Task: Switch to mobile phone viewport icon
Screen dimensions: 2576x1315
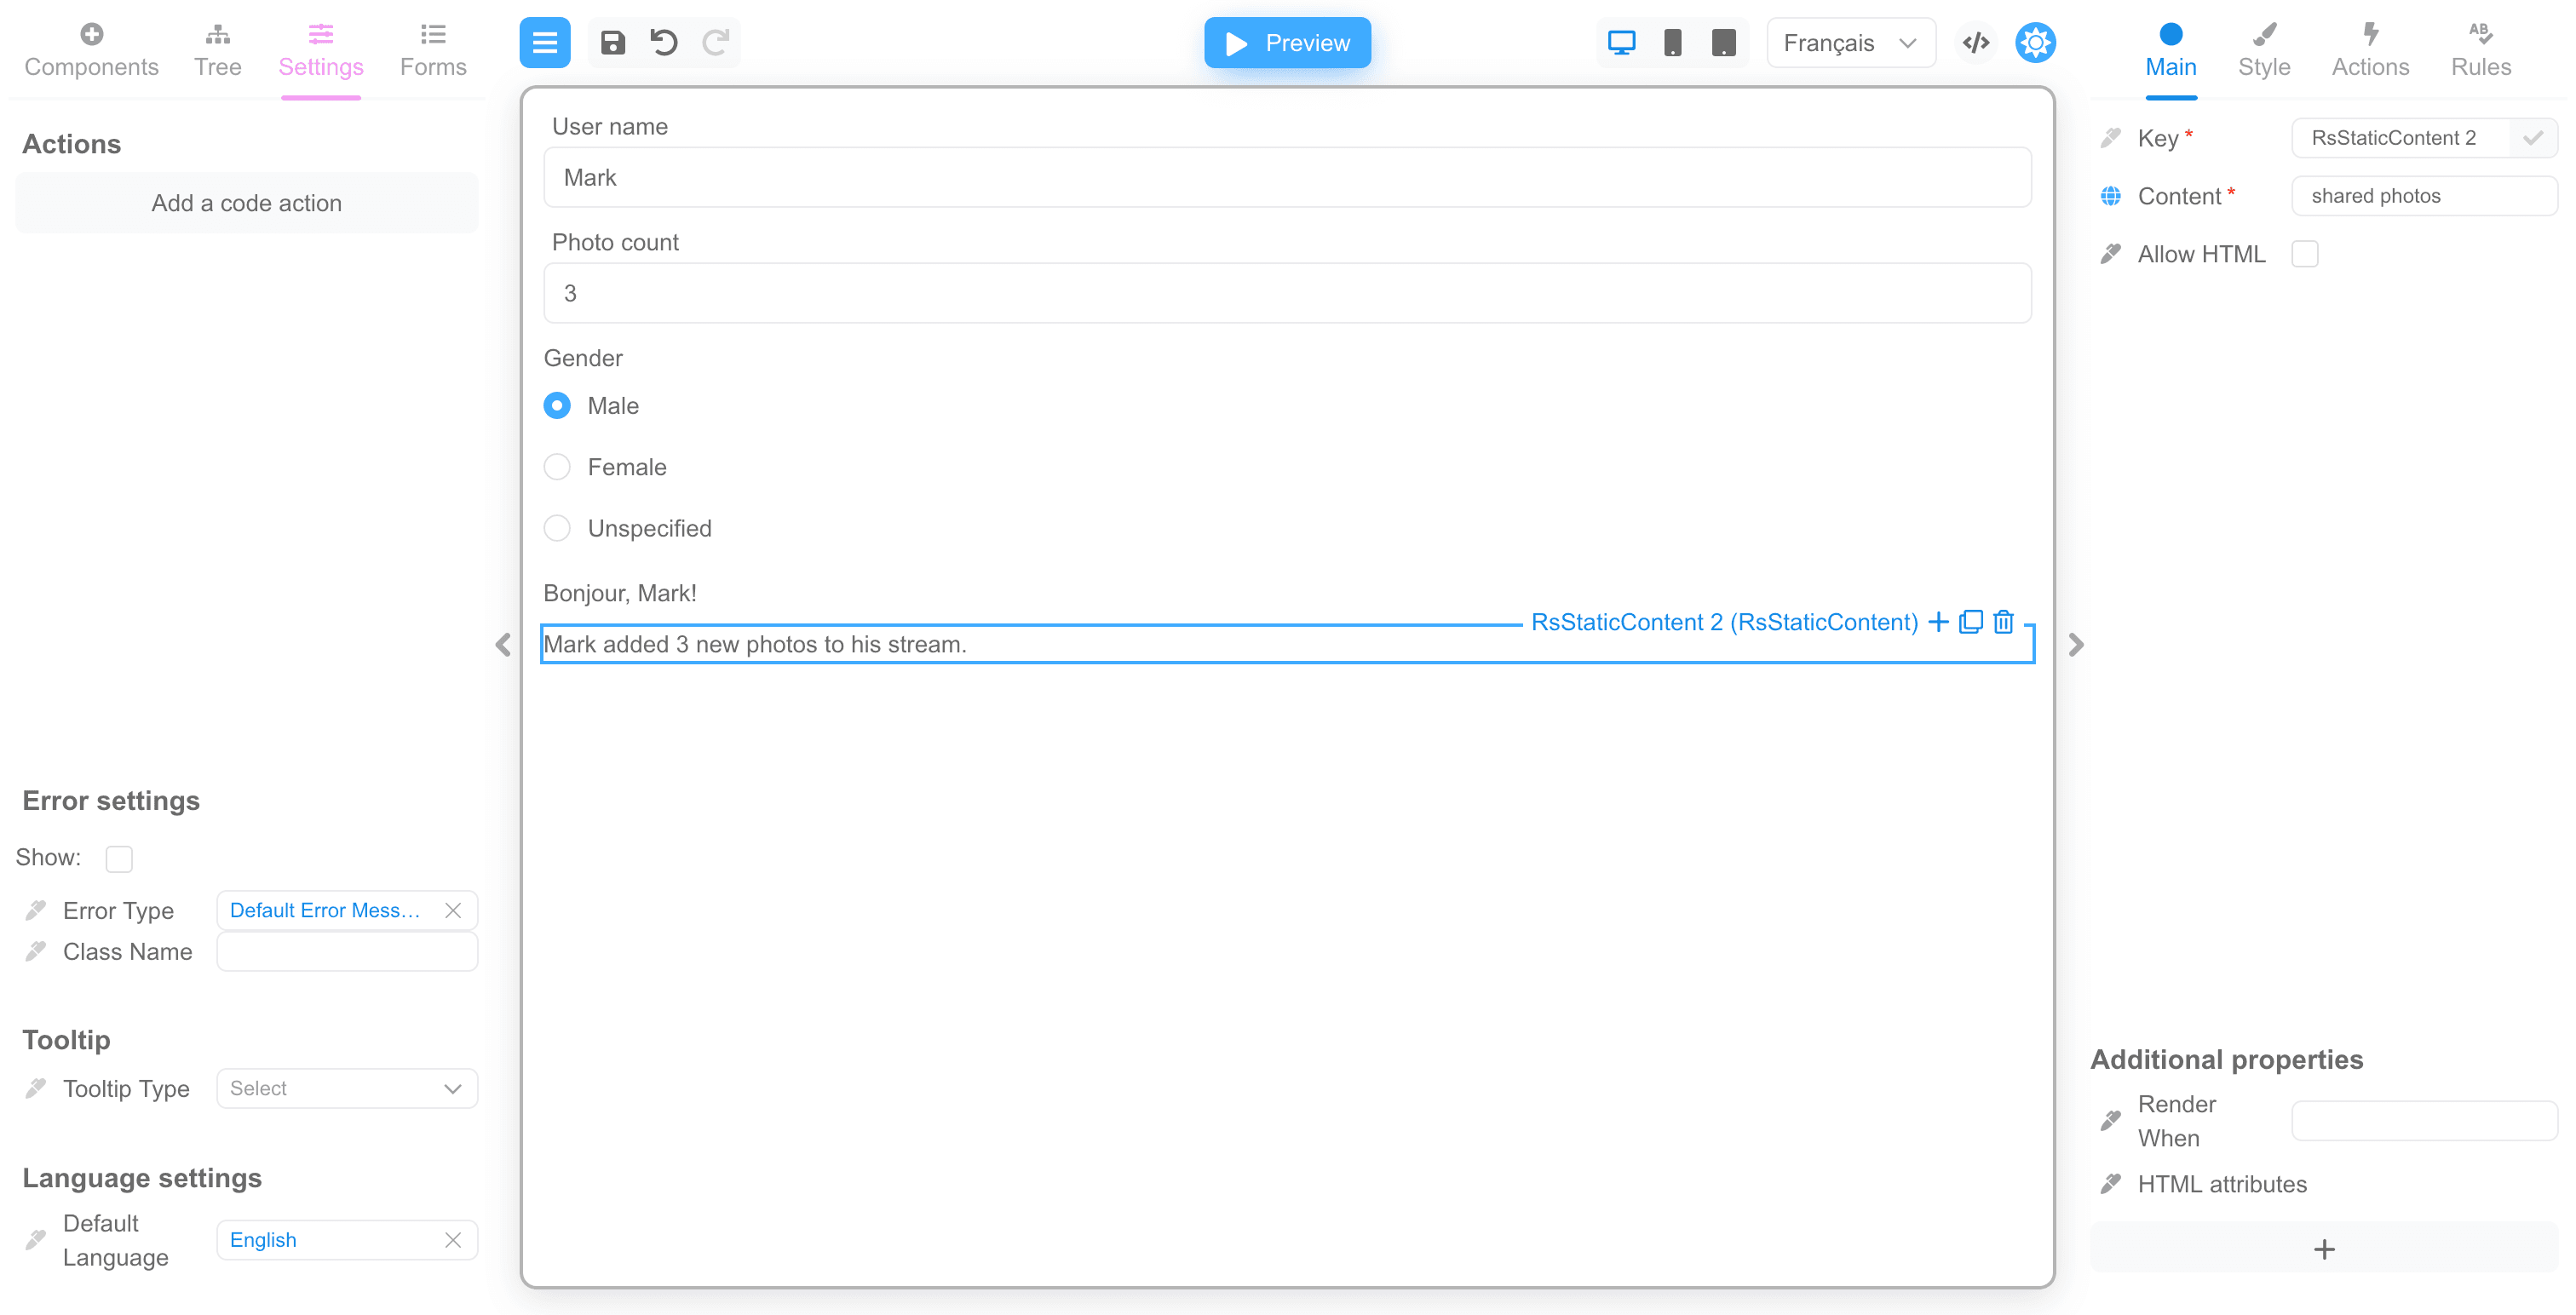Action: (1672, 43)
